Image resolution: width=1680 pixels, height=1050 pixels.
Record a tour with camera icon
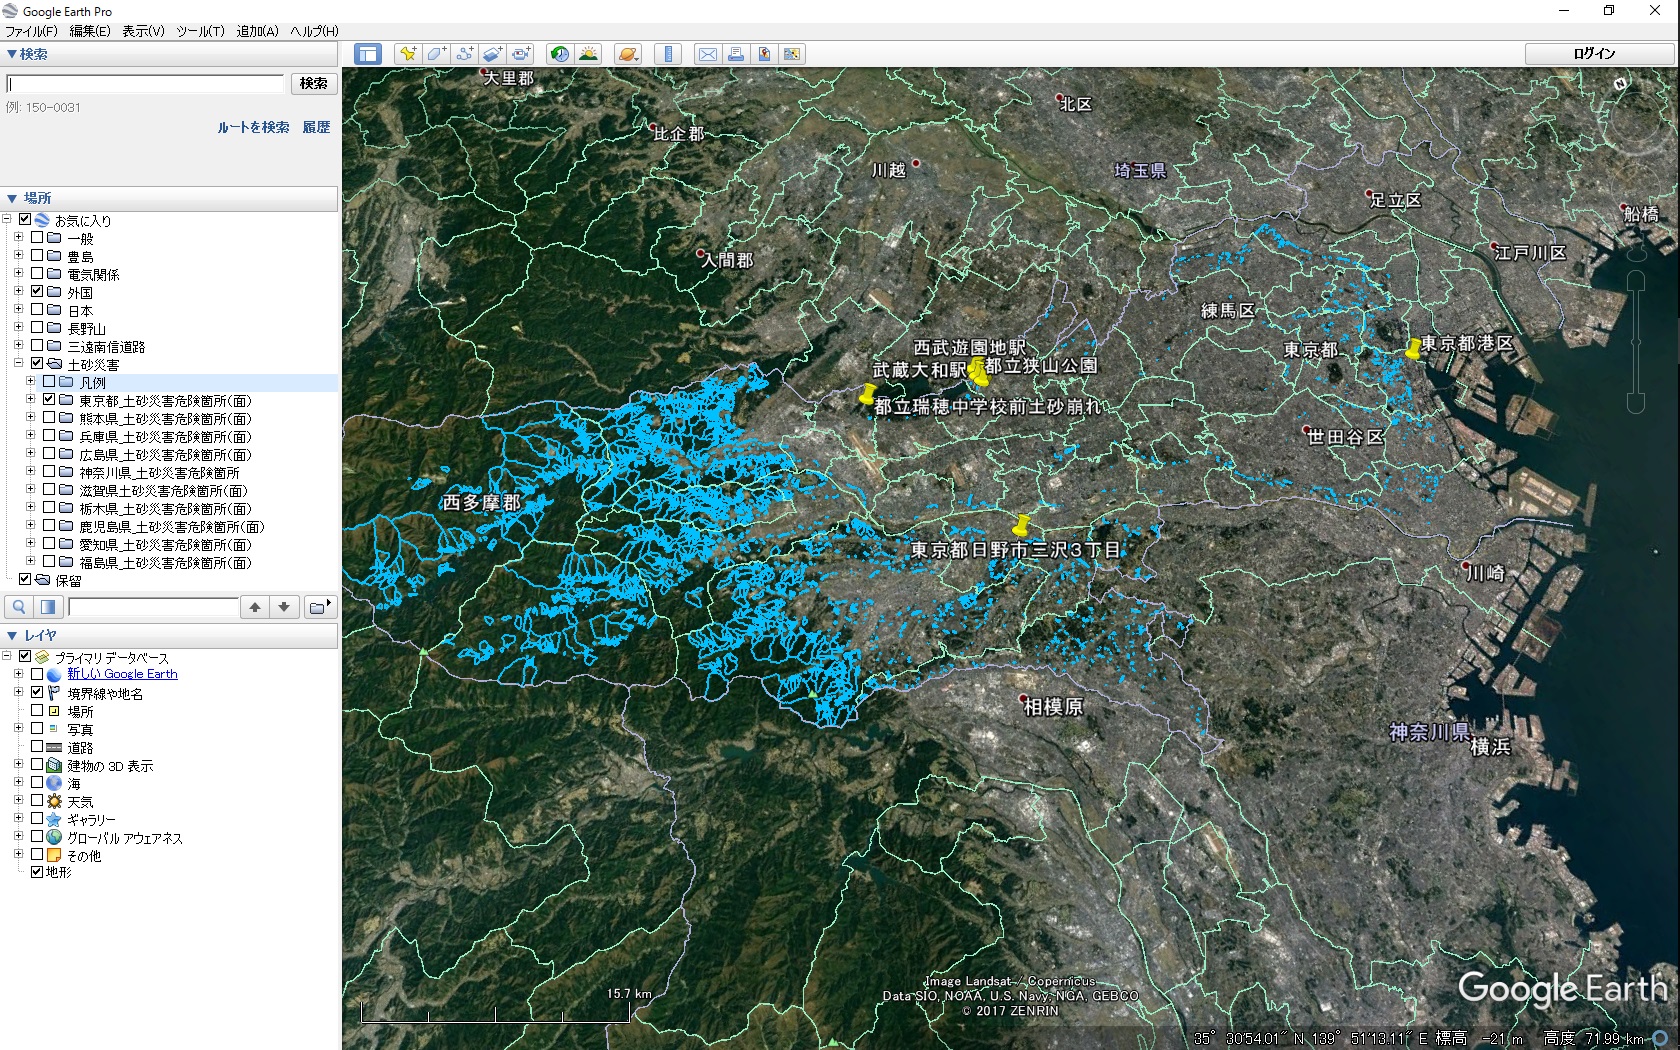click(521, 54)
